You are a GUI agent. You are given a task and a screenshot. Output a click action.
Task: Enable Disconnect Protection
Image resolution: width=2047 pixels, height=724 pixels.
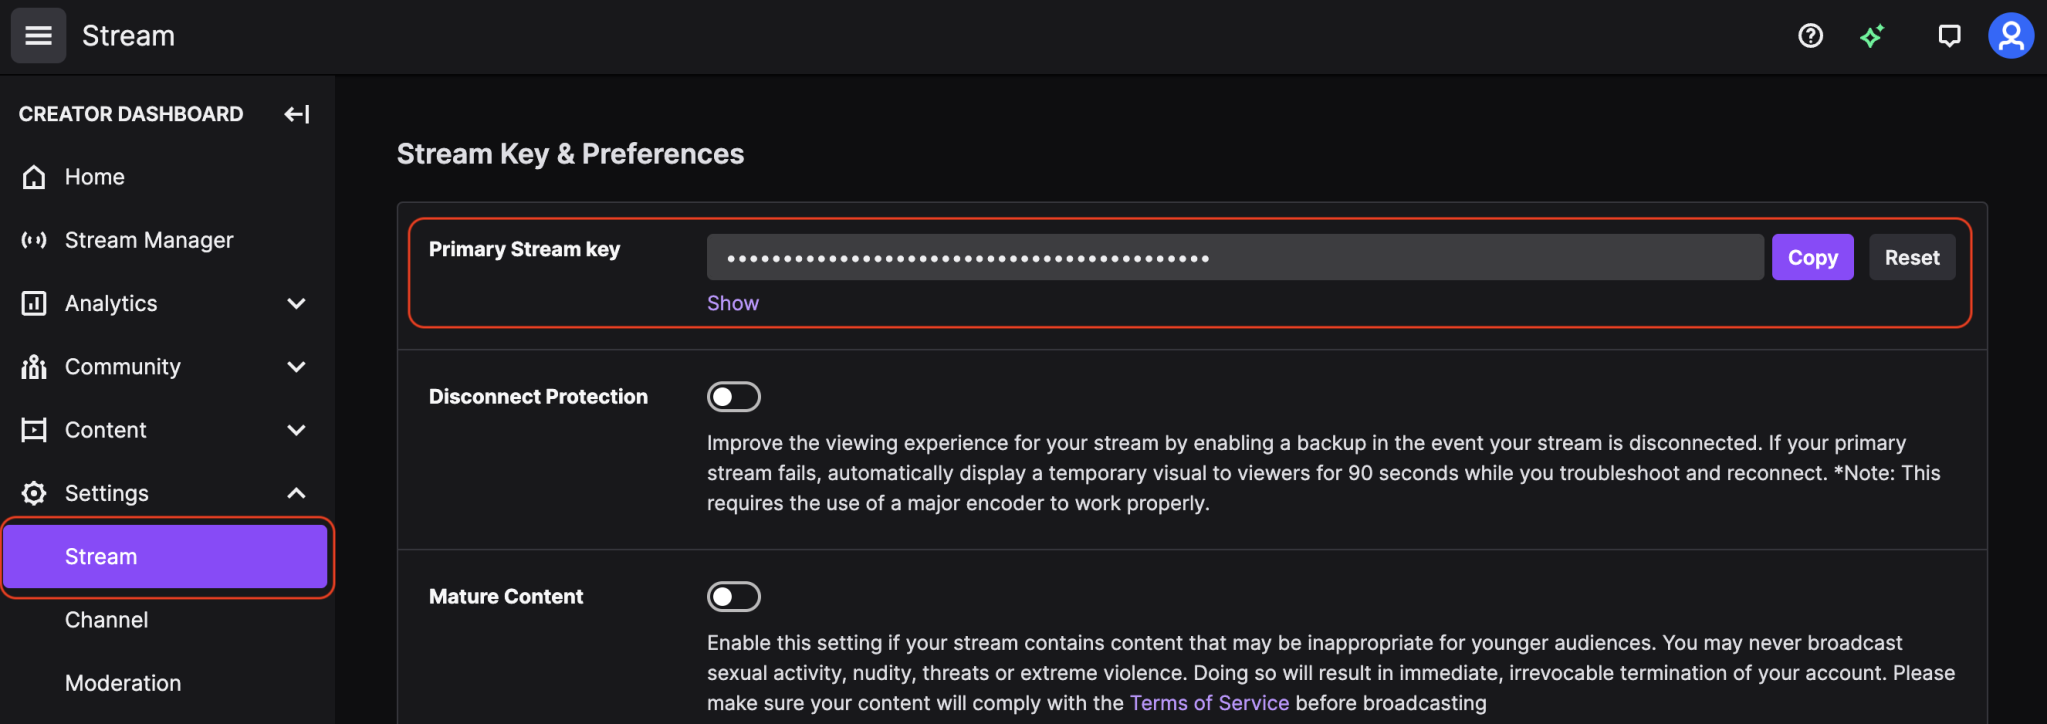734,396
